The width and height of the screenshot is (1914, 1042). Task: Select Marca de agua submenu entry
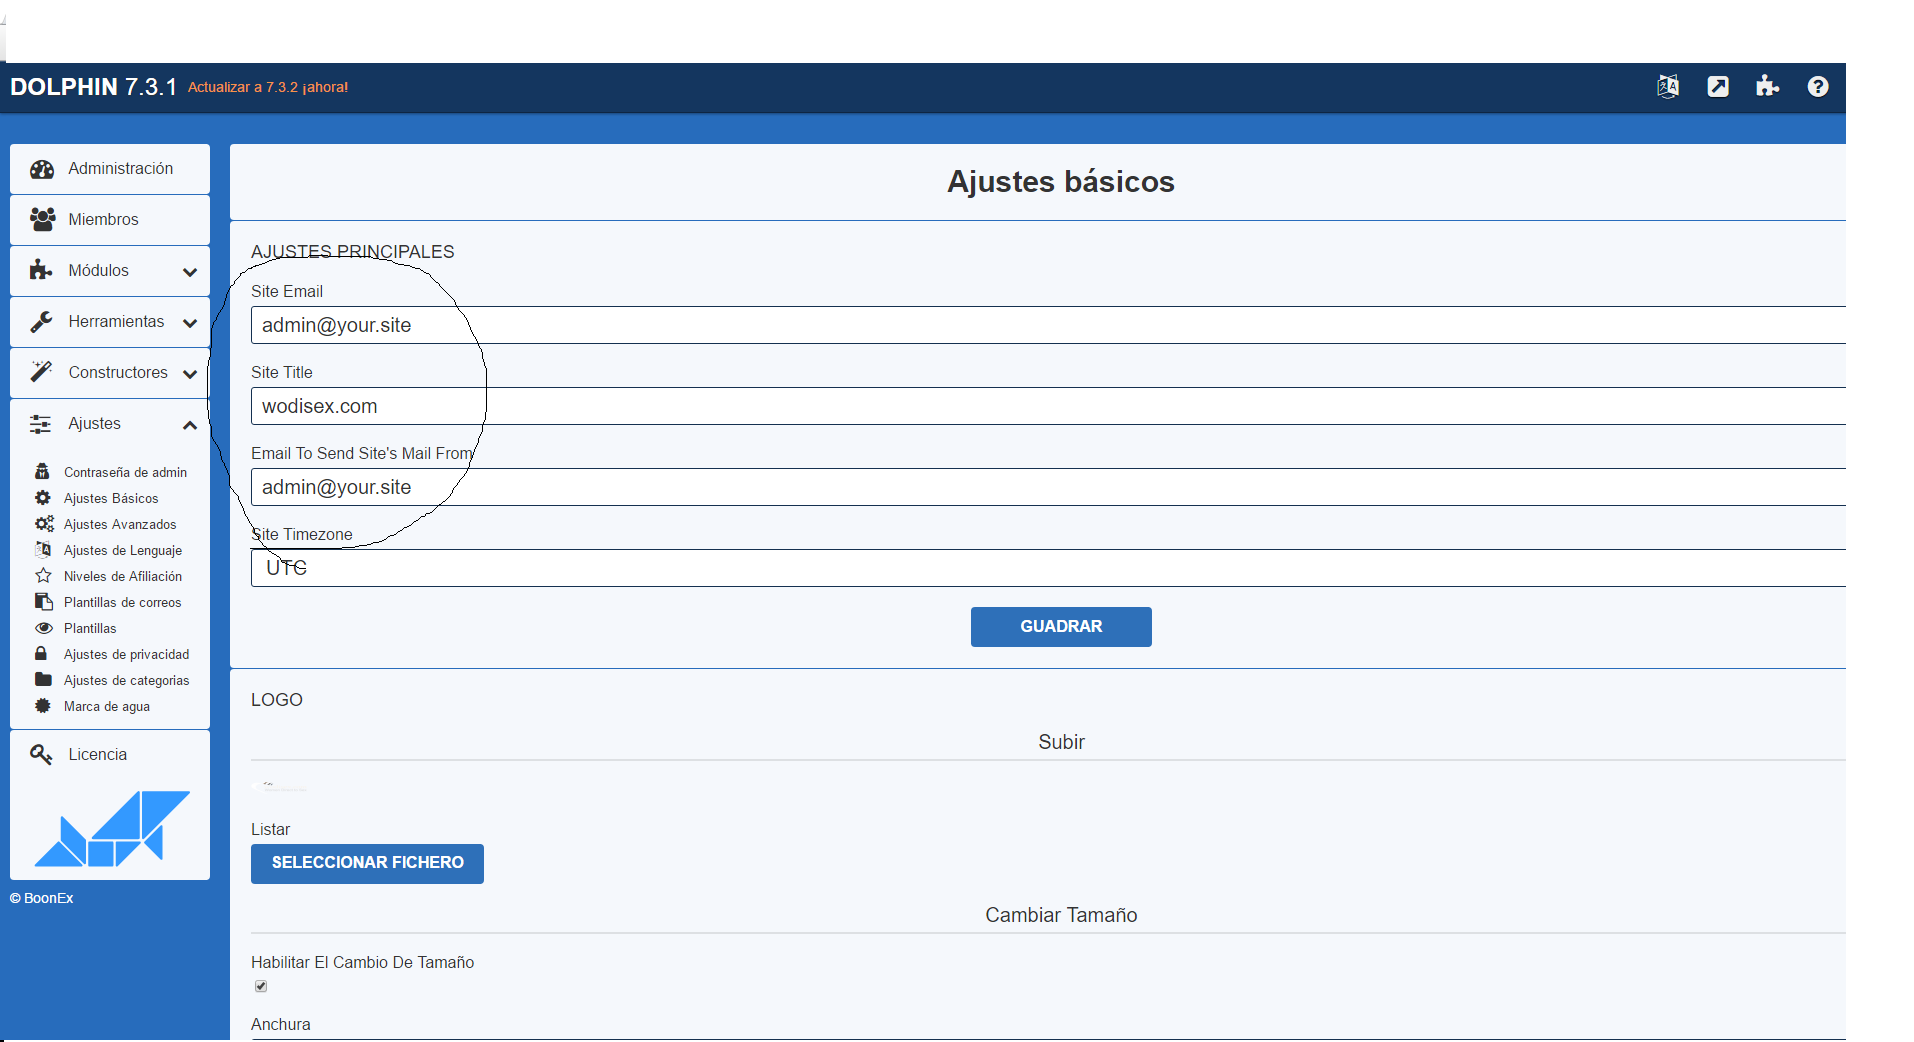[107, 706]
